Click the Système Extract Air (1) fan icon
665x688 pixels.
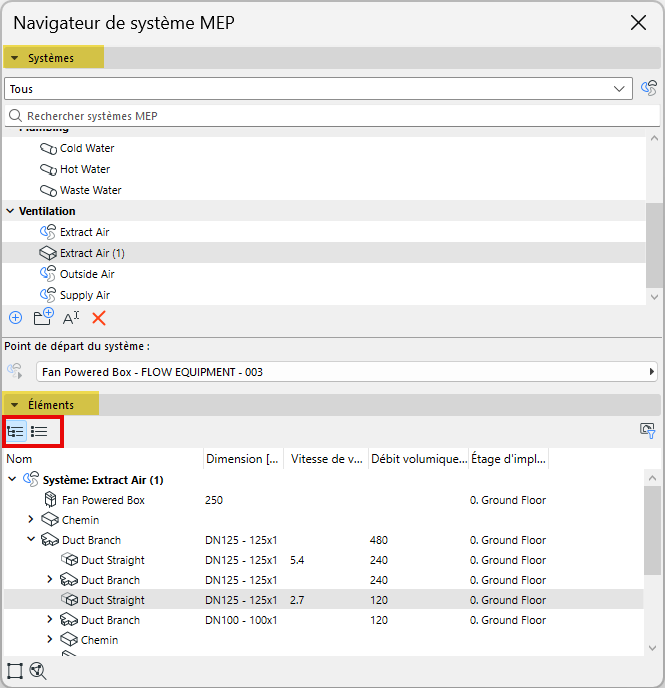[x=31, y=479]
